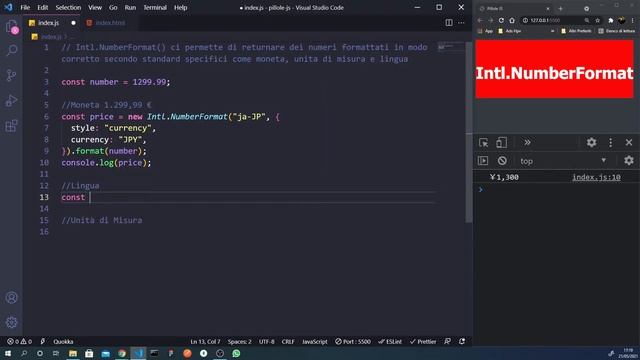Clear the console
Image resolution: width=640 pixels, height=360 pixels.
click(502, 161)
